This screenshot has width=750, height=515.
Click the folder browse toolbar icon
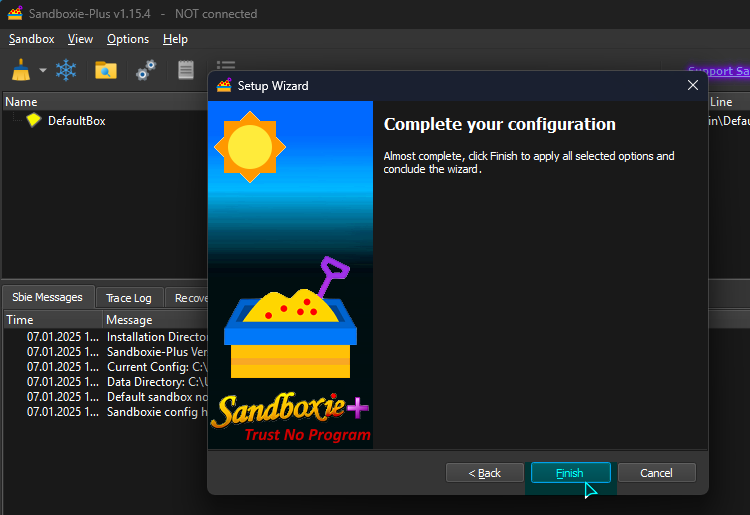point(106,70)
